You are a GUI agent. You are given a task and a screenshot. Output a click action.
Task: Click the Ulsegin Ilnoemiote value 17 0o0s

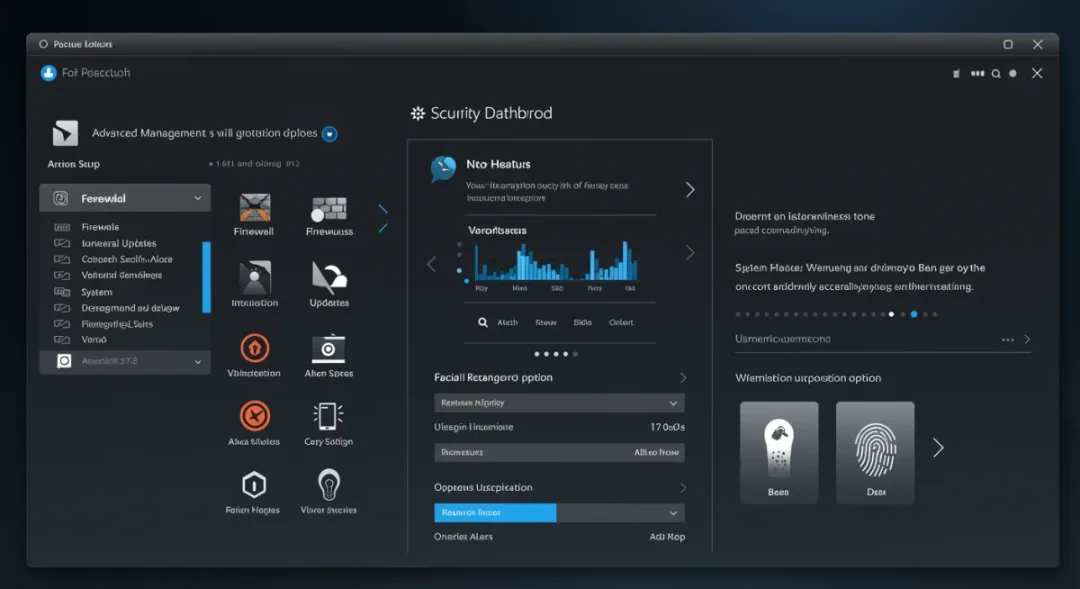point(667,427)
